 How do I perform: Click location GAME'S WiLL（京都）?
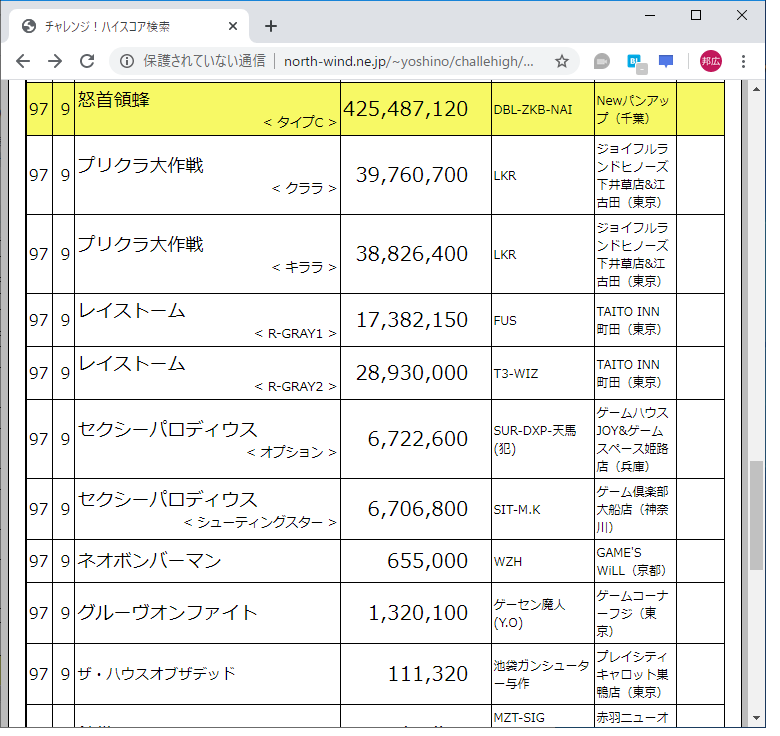[631, 561]
